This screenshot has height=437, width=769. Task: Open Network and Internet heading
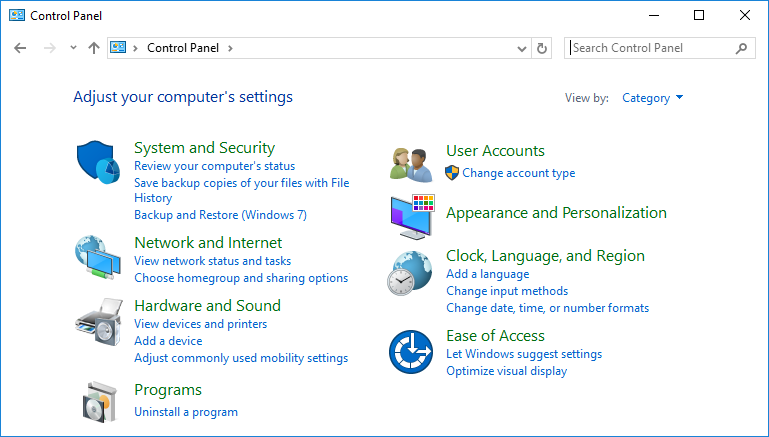click(208, 243)
